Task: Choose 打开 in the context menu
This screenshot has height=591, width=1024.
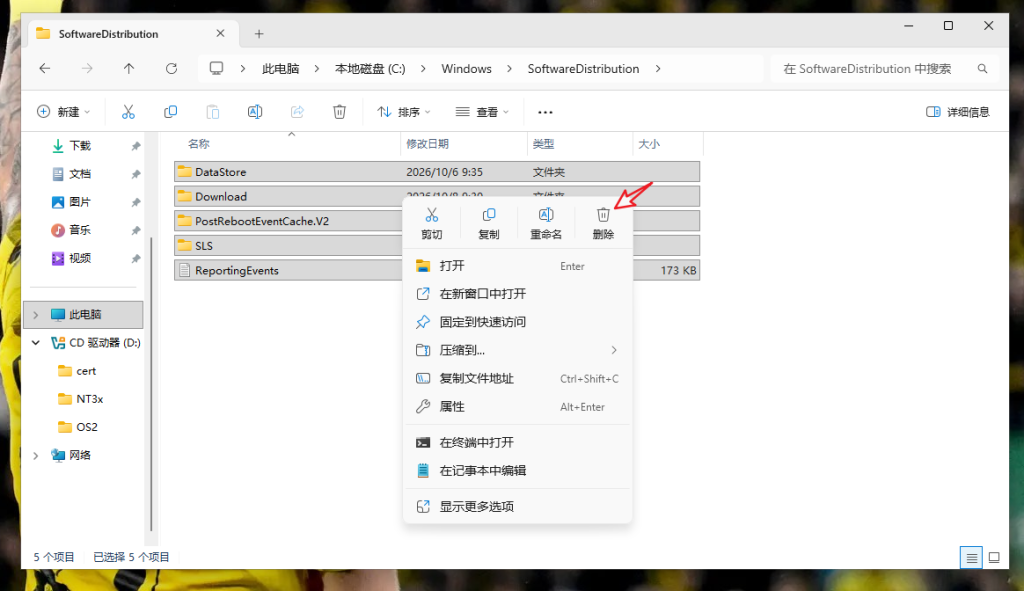Action: tap(517, 266)
